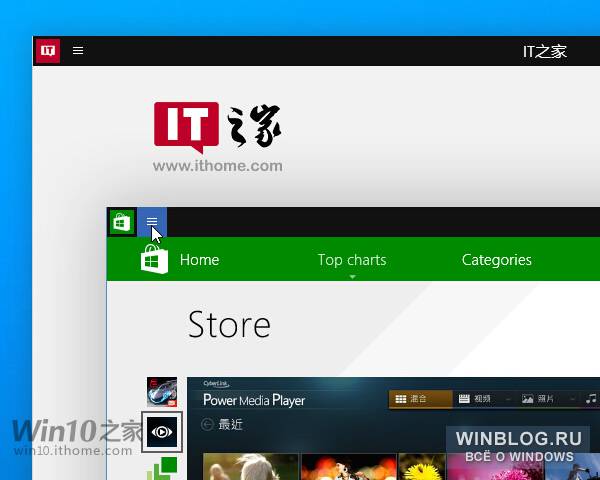Click the IT之家 title text in title bar

(545, 51)
